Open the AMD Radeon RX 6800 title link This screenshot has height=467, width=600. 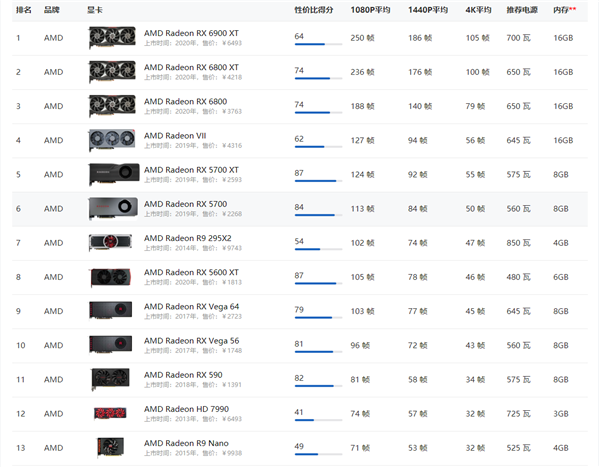click(186, 101)
